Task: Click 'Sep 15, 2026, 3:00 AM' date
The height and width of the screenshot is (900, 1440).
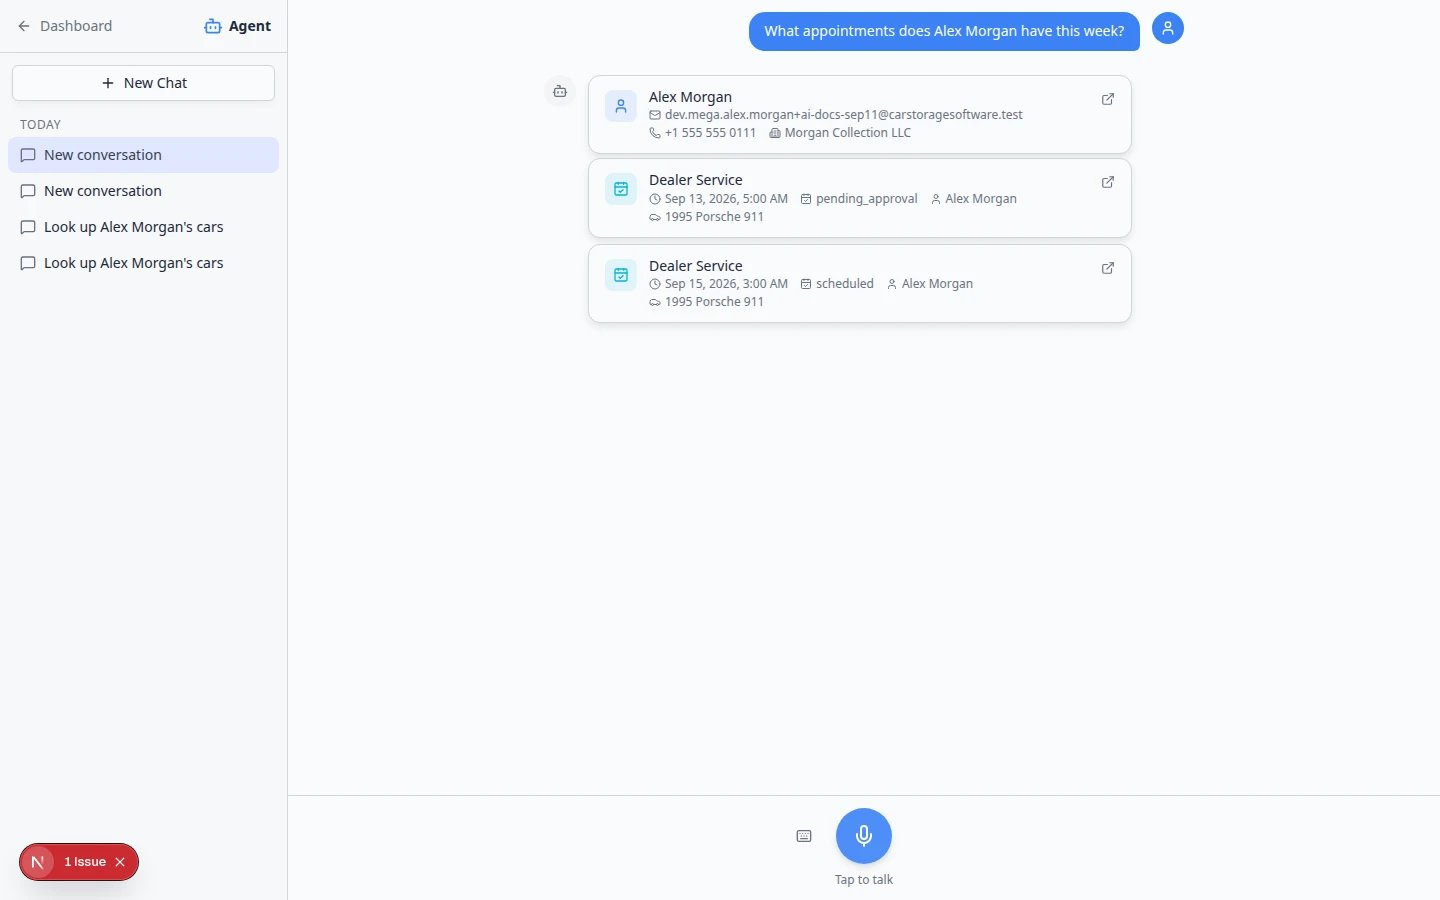Action: [x=726, y=284]
